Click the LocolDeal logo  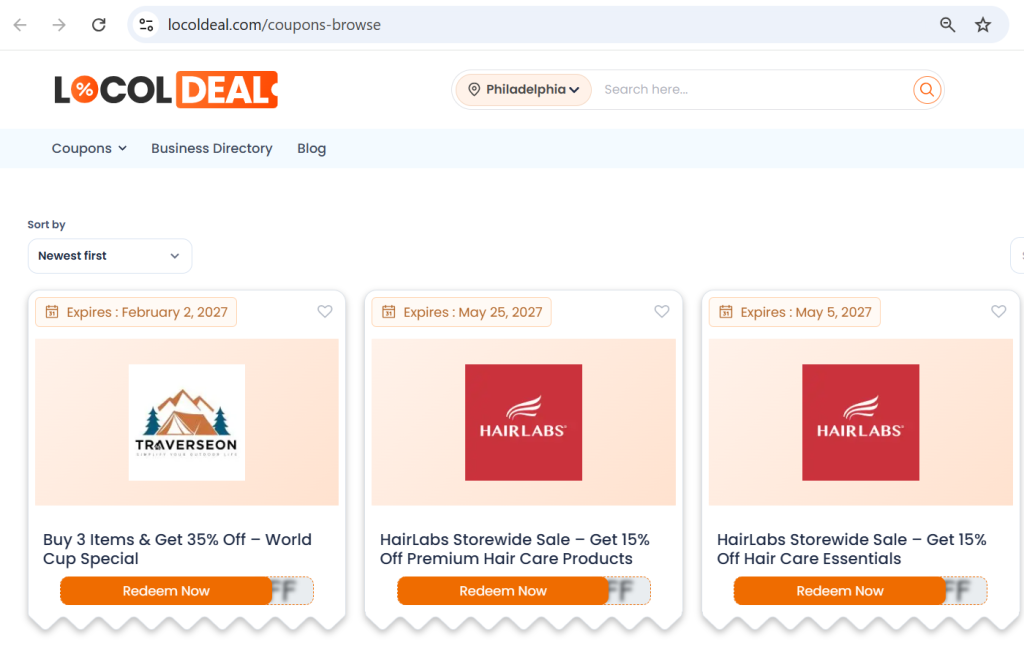coord(166,89)
